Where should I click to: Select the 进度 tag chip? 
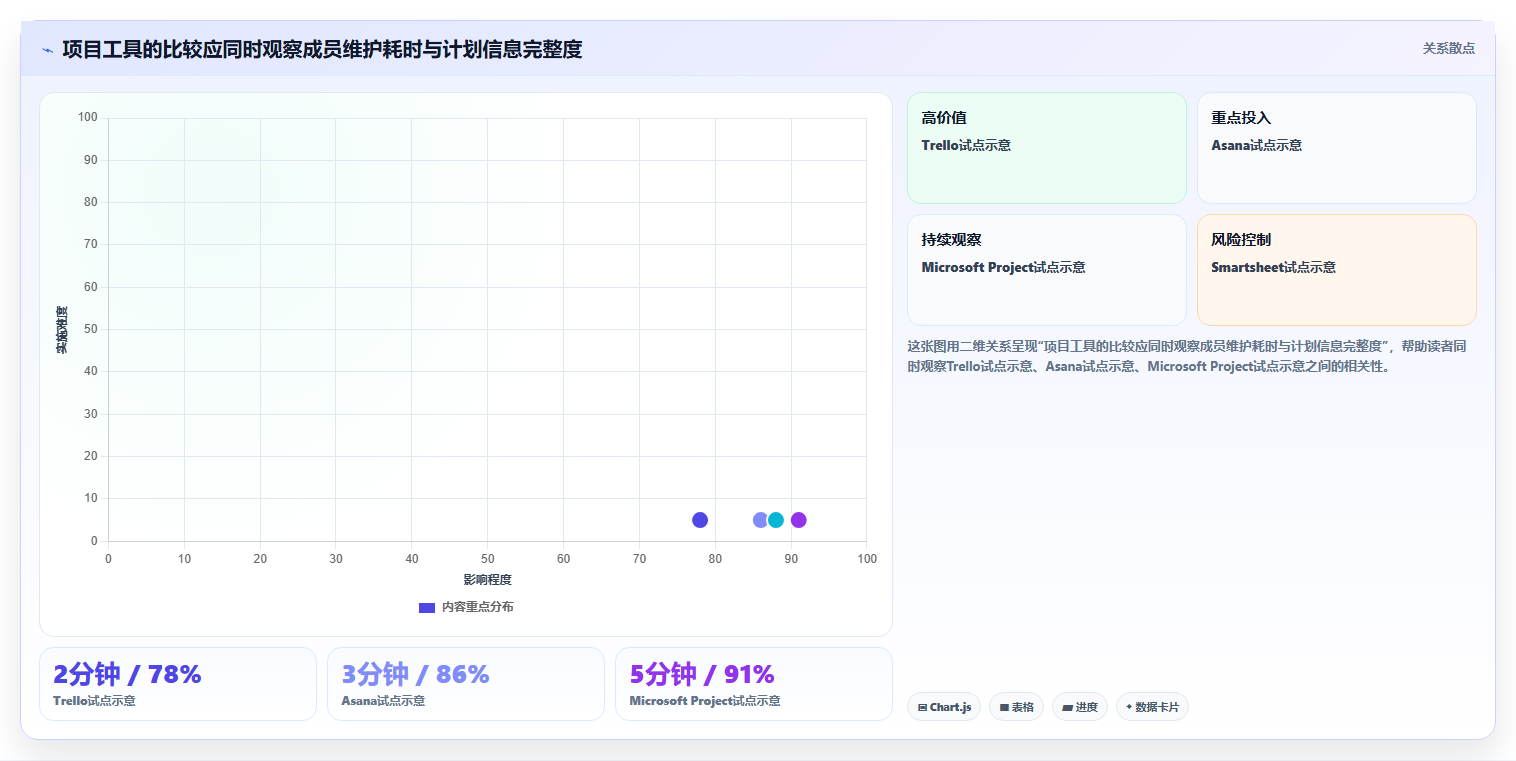pyautogui.click(x=1080, y=707)
